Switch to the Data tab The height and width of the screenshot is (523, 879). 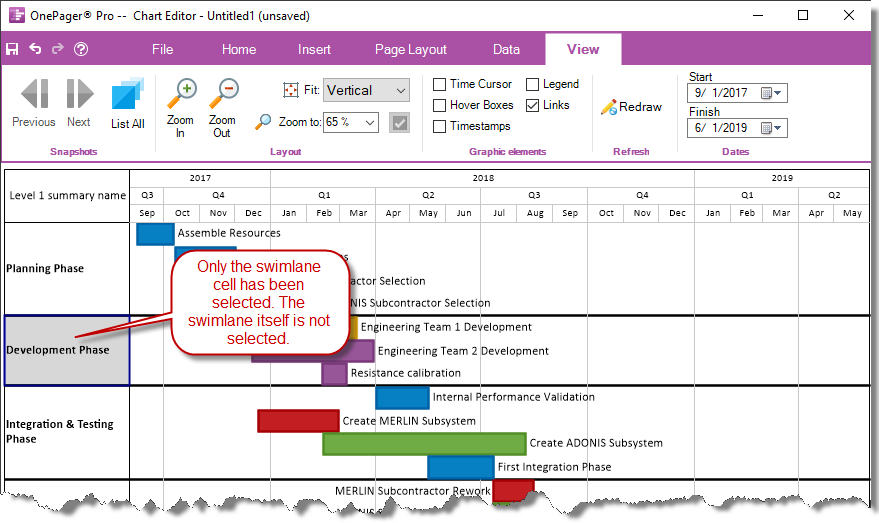click(506, 49)
